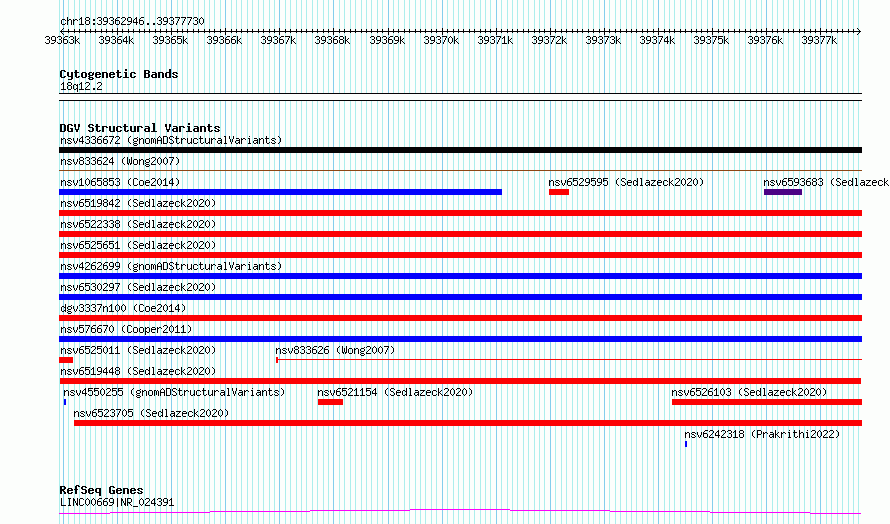The width and height of the screenshot is (890, 524).
Task: Select the 18q12.2 band label
Action: pyautogui.click(x=81, y=86)
